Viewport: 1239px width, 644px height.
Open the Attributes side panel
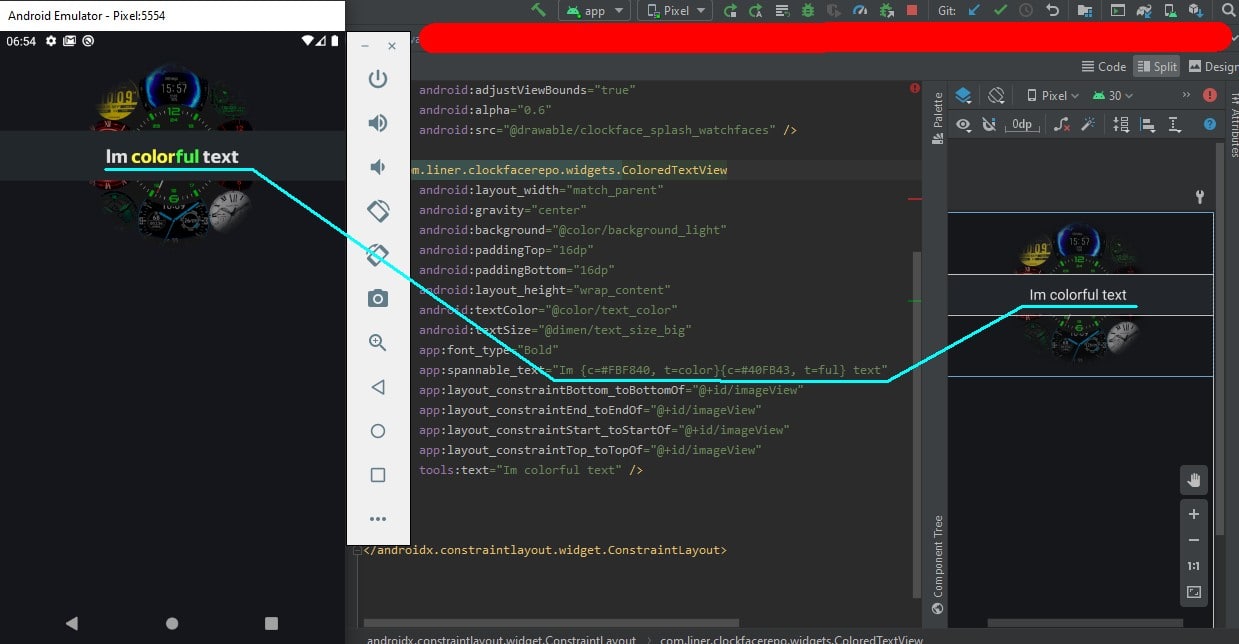coord(1233,125)
